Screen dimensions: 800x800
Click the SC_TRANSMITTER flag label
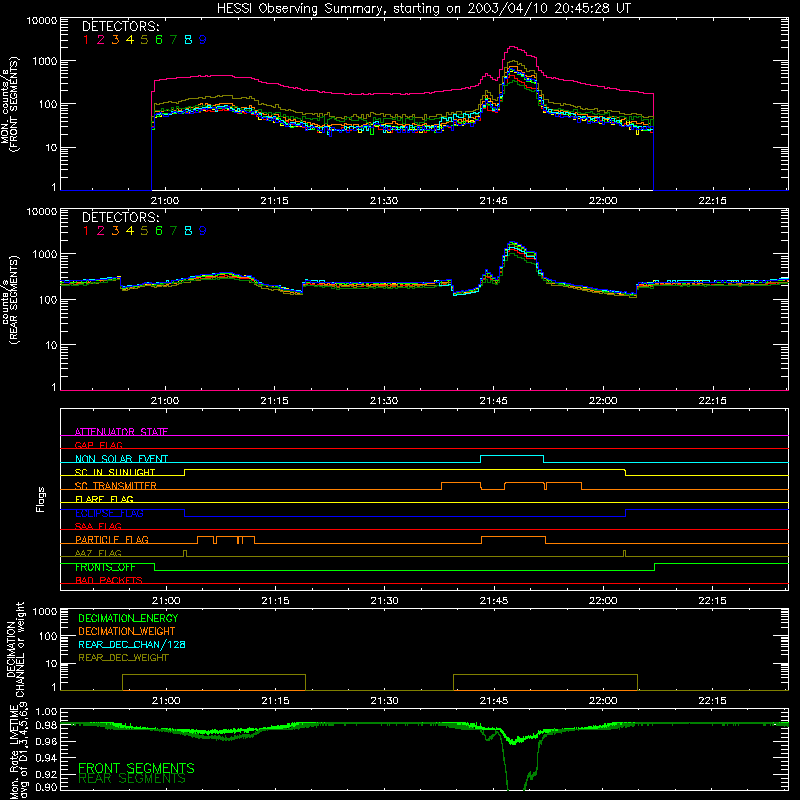[x=116, y=485]
